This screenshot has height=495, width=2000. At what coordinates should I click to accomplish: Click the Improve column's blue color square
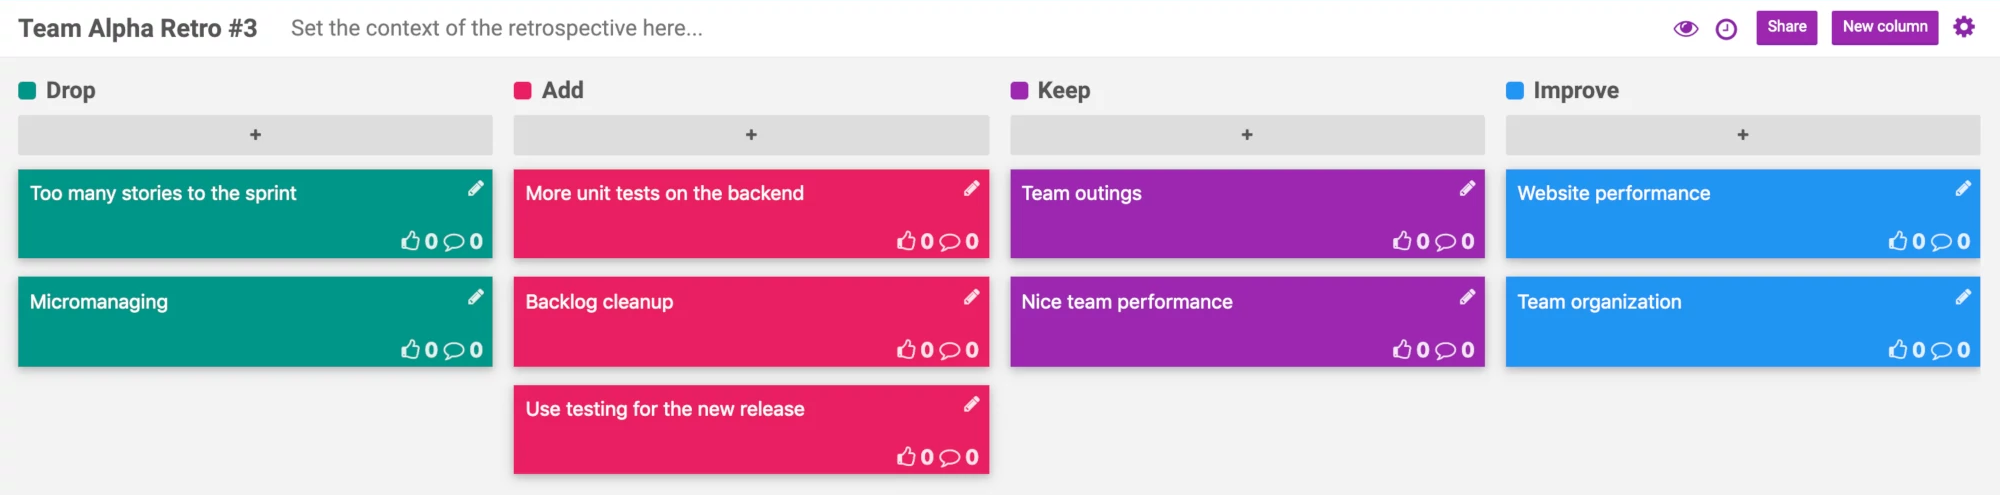coord(1515,91)
